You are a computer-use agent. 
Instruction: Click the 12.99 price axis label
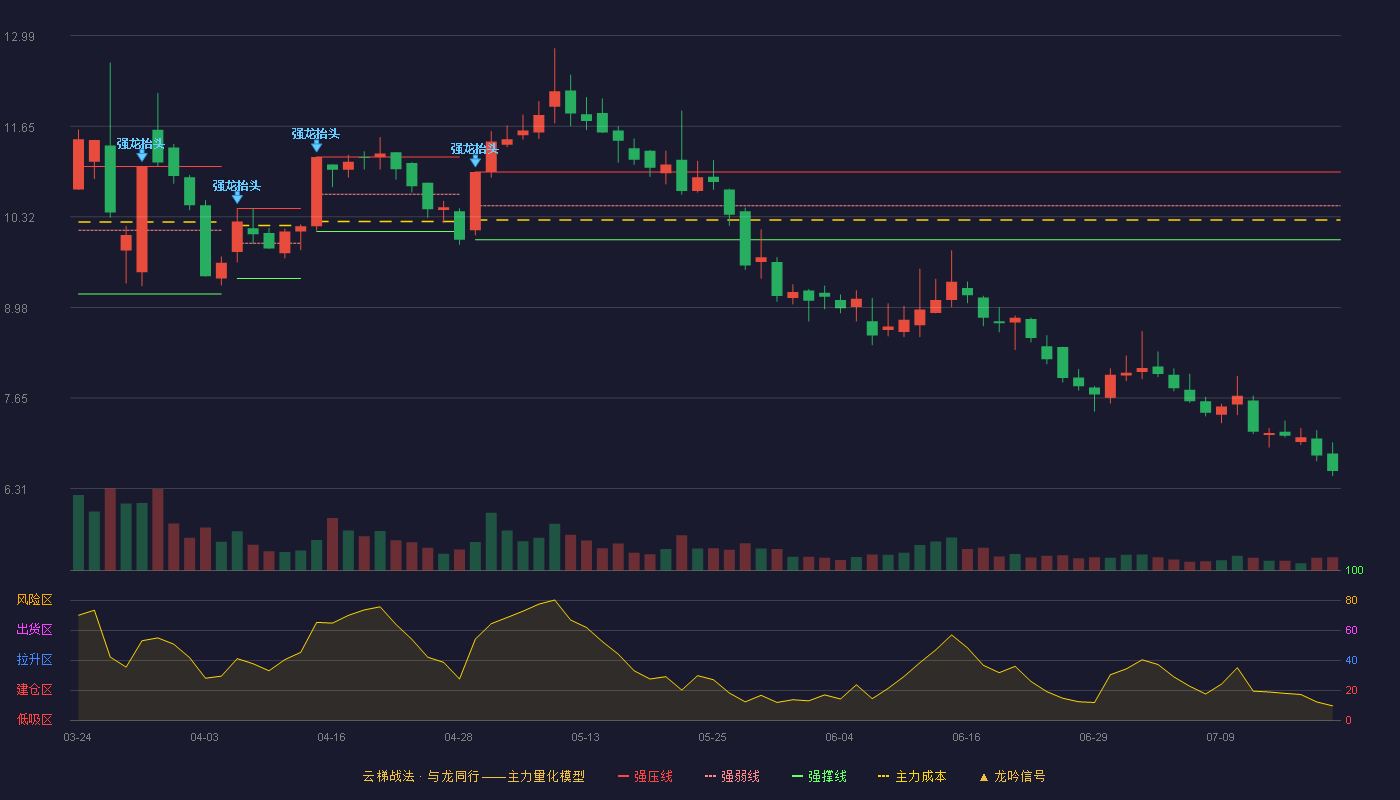(x=19, y=37)
